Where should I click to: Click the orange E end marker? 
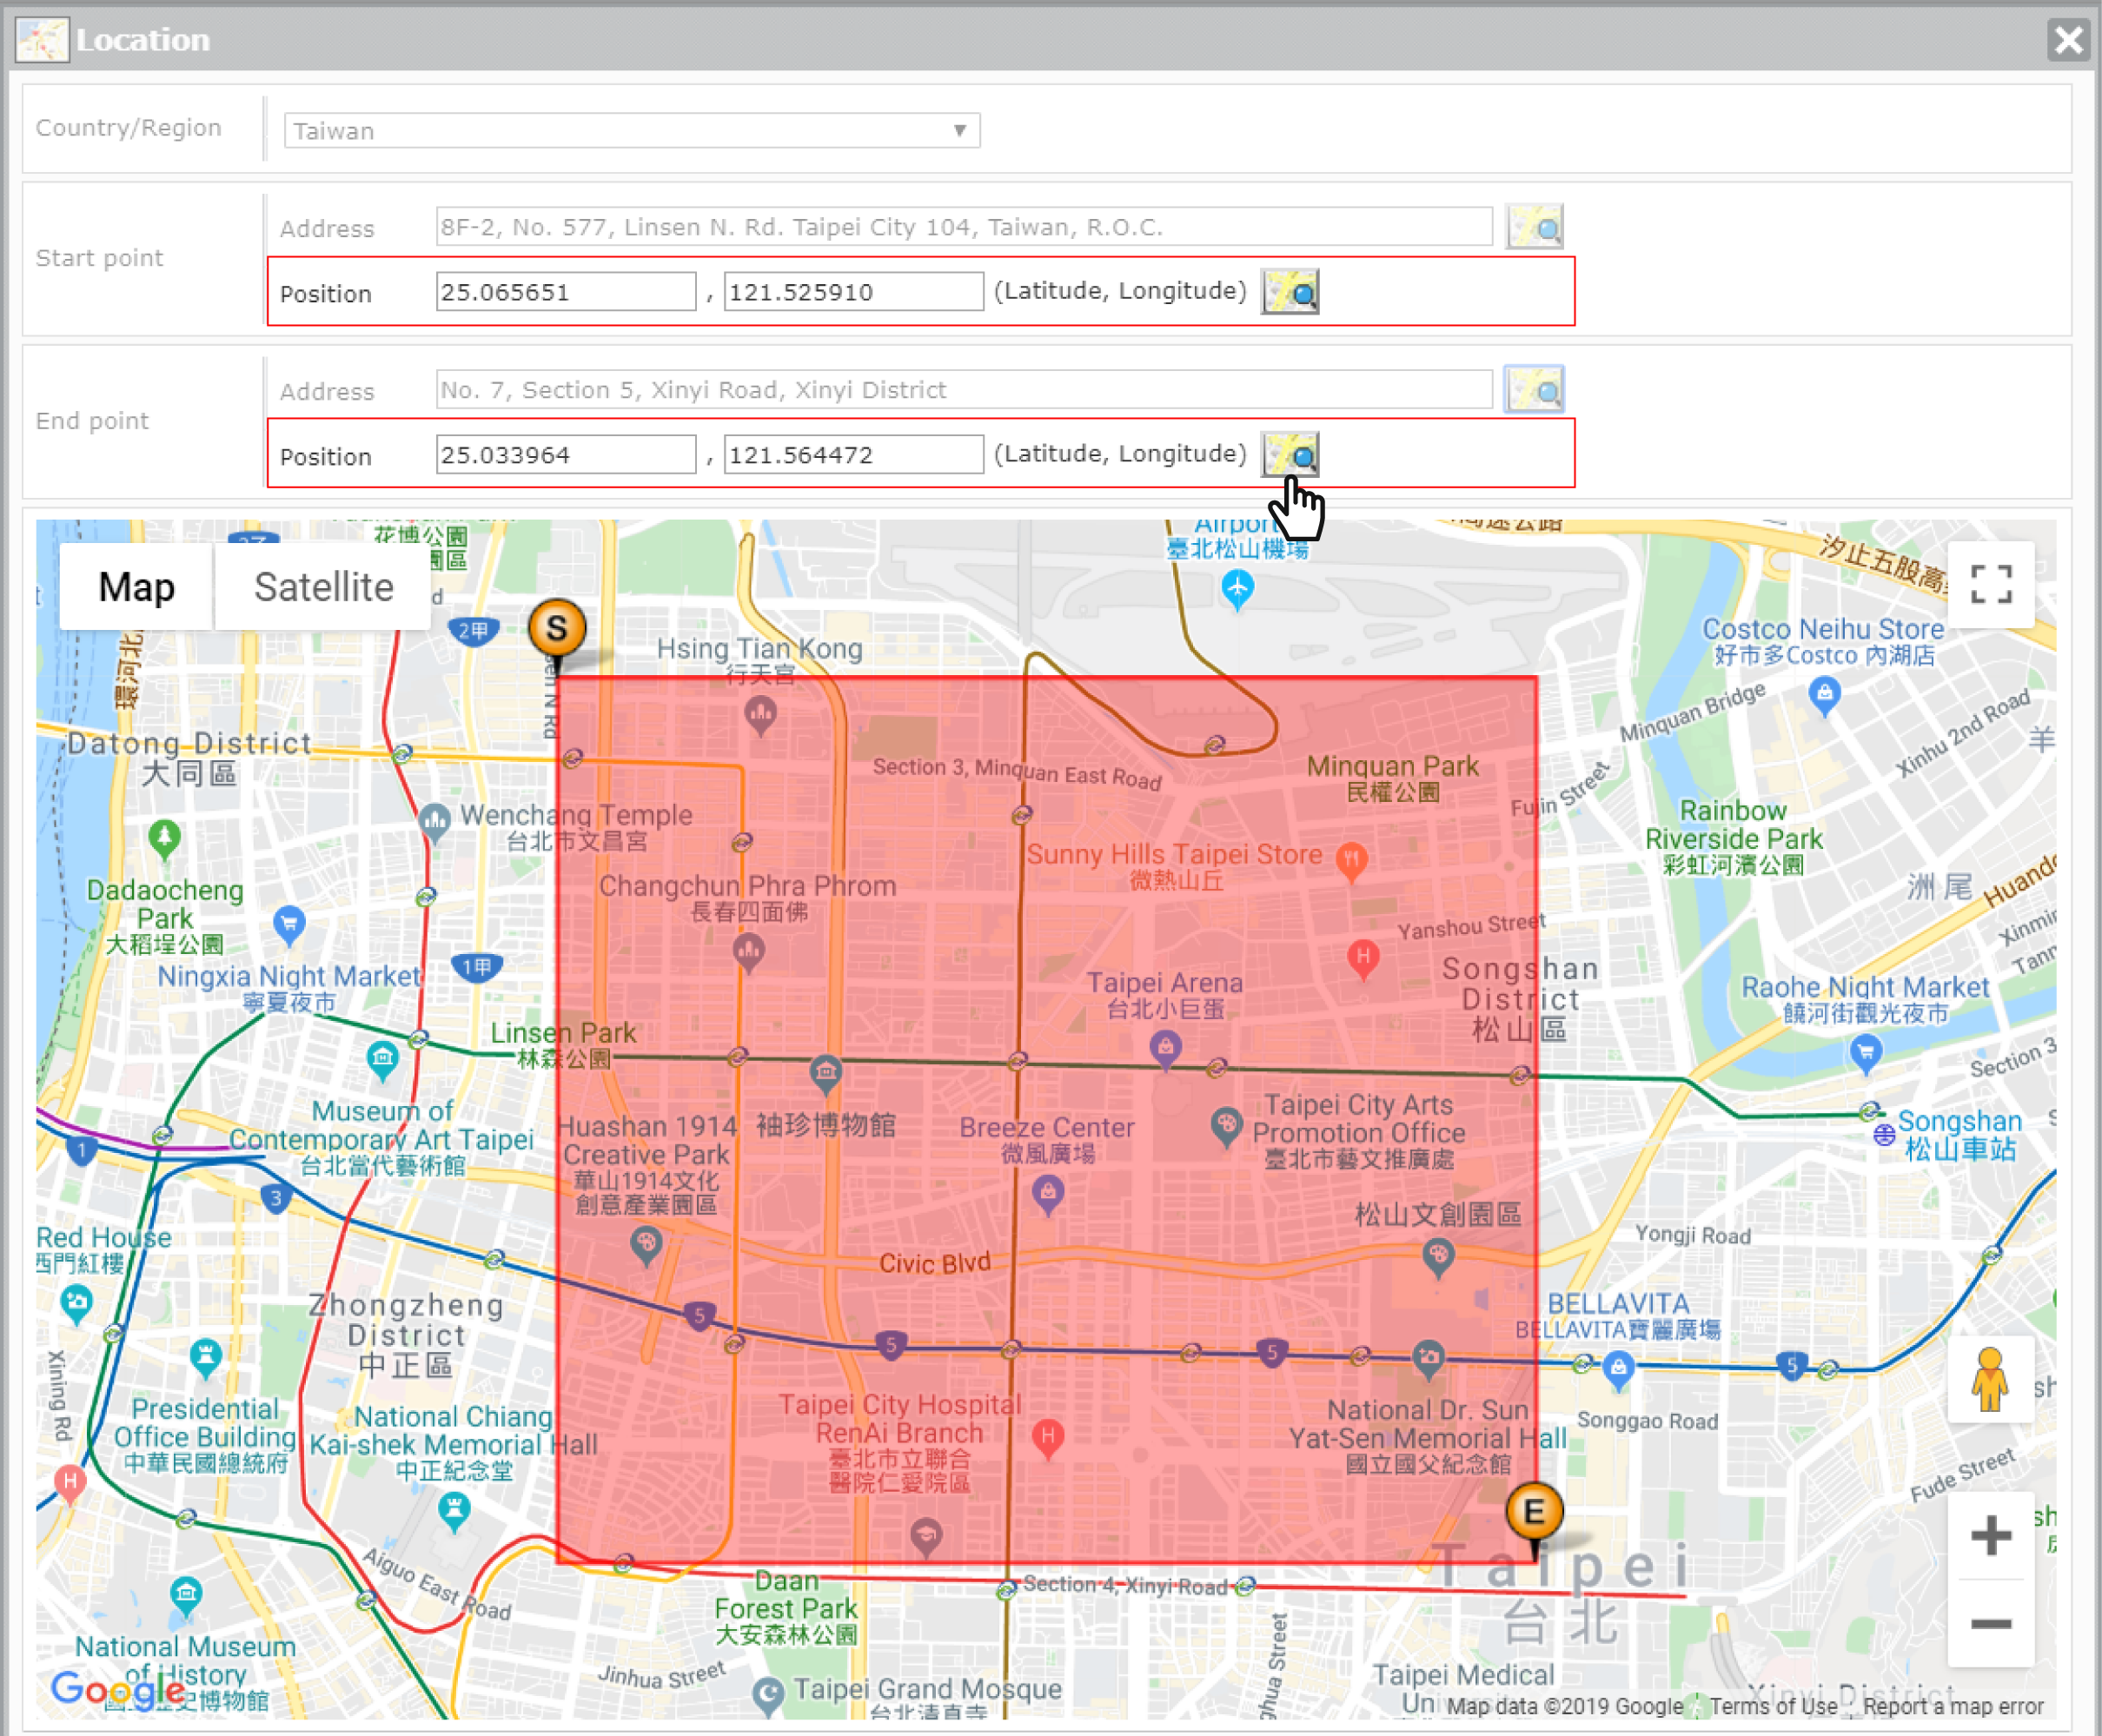[1534, 1512]
